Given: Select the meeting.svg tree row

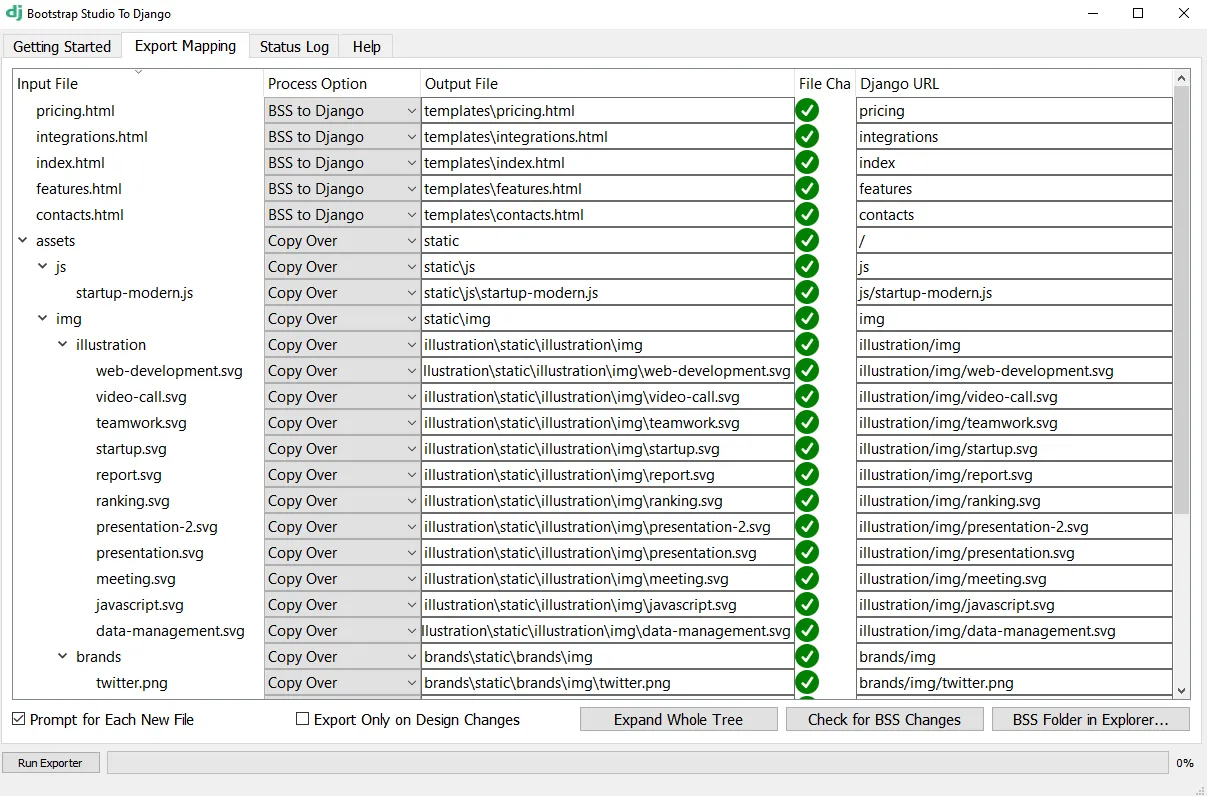Looking at the screenshot, I should (x=136, y=578).
